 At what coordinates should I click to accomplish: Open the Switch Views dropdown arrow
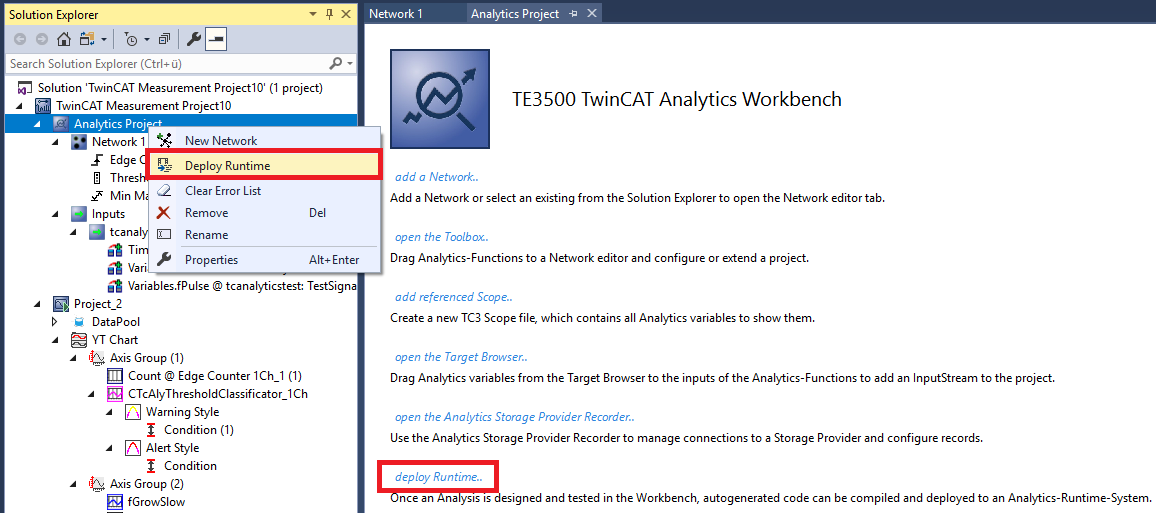[x=104, y=39]
